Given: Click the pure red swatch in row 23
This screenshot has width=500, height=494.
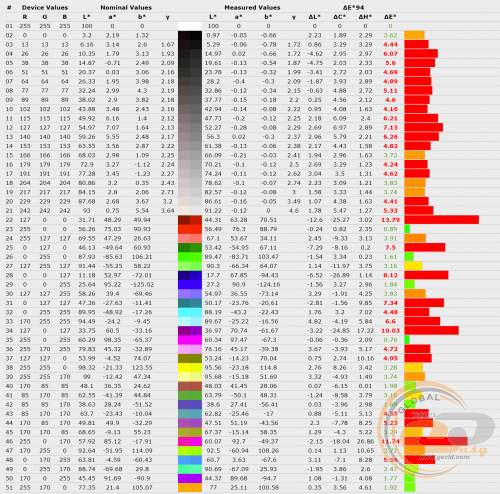Looking at the screenshot, I should point(190,229).
